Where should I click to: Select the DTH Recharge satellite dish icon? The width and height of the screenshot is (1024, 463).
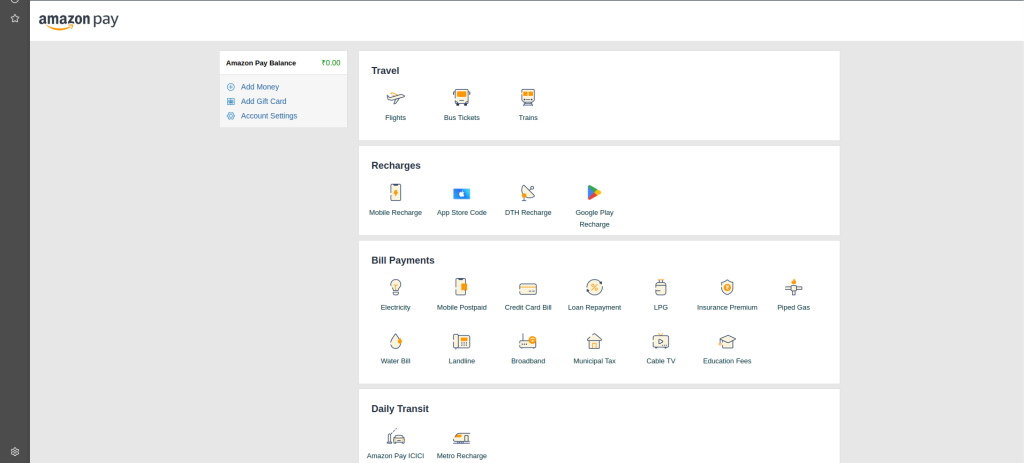(528, 193)
